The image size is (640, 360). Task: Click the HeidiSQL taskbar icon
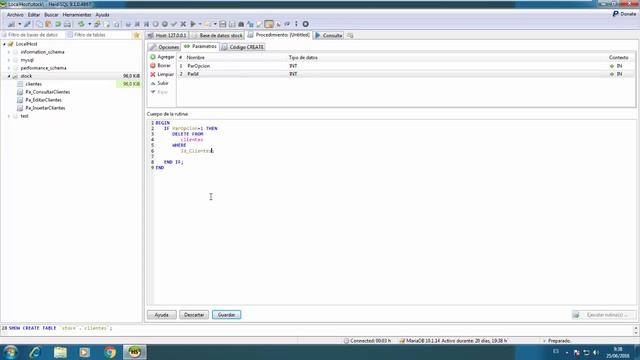(x=134, y=352)
